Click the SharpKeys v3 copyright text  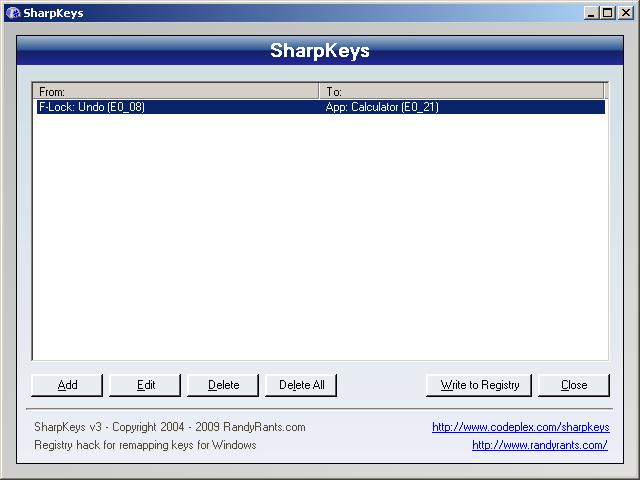[170, 427]
